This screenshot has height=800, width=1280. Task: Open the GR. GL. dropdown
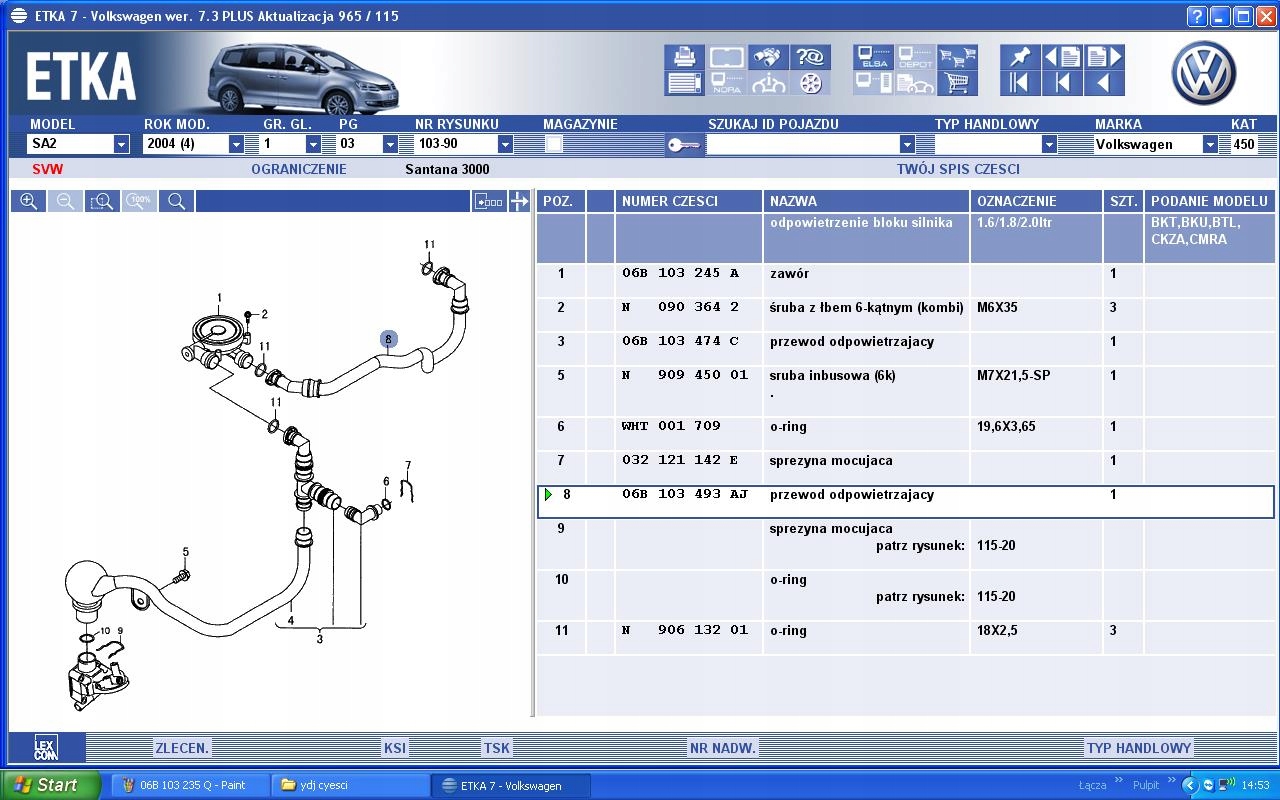tap(313, 144)
